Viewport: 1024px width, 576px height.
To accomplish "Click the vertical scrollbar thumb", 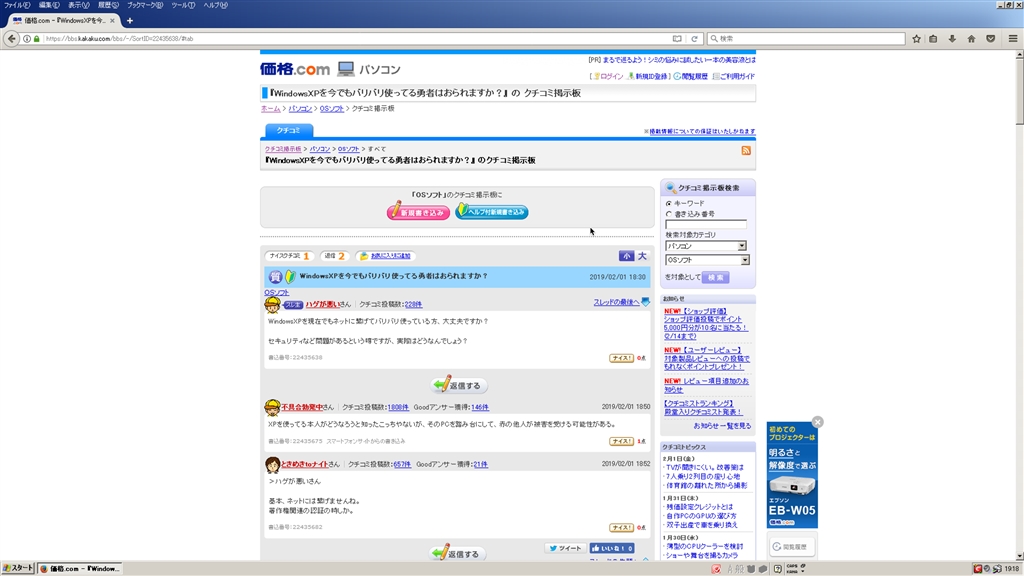I will 1019,91.
